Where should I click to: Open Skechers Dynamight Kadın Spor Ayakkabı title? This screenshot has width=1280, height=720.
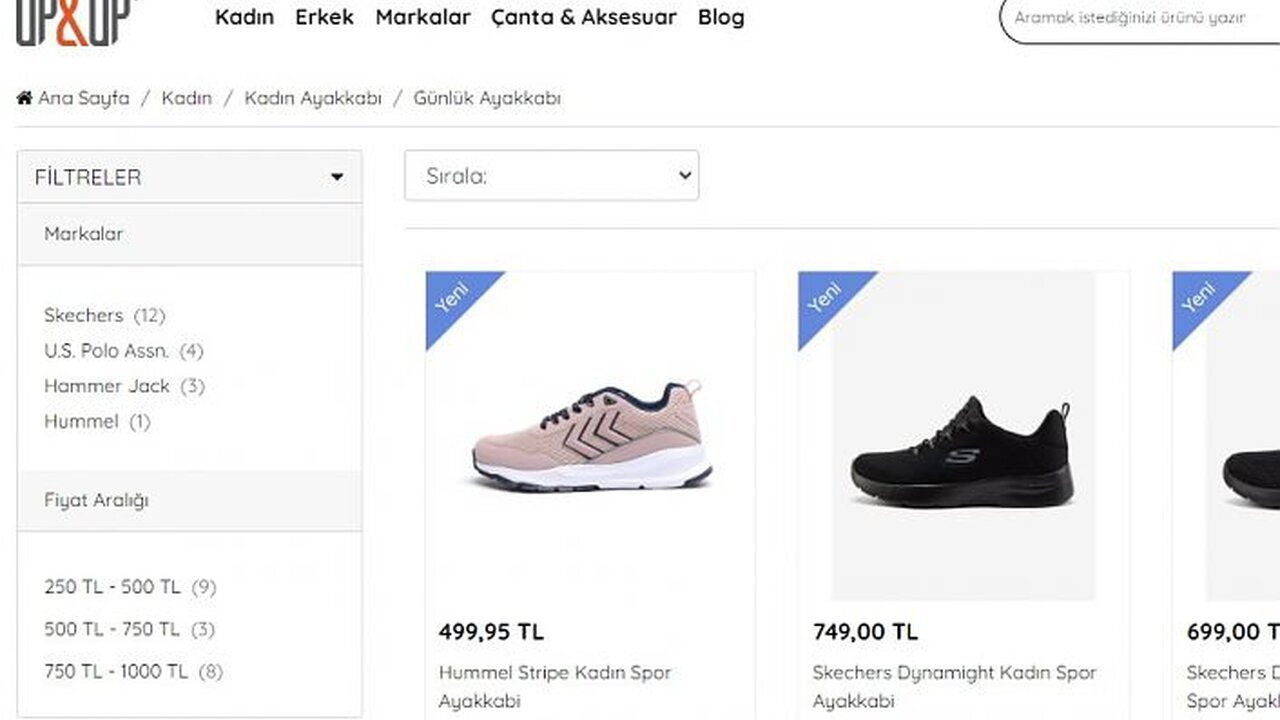[x=954, y=686]
